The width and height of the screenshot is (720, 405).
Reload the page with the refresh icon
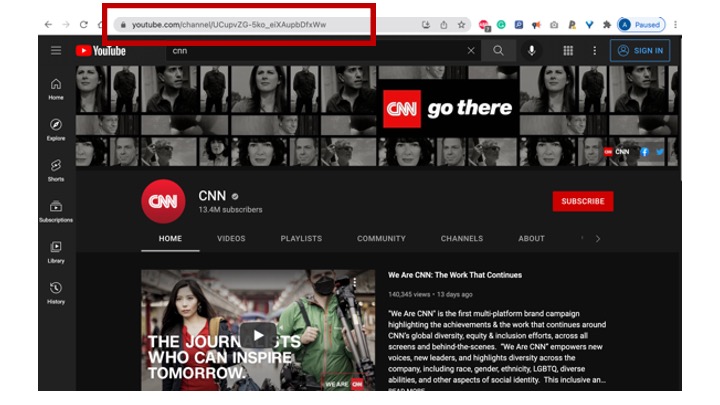point(84,24)
